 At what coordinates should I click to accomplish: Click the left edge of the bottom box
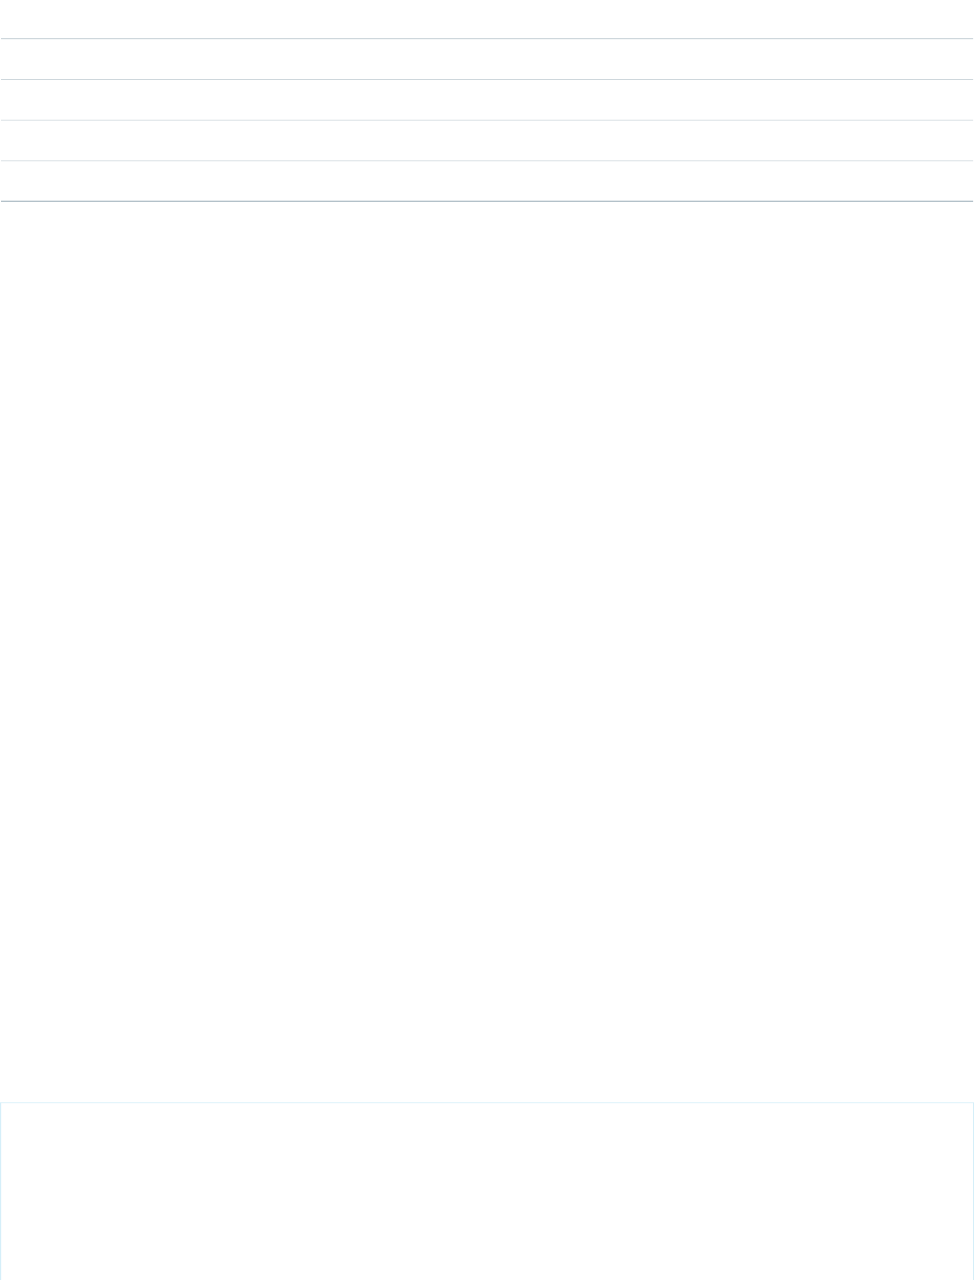(x=1, y=1190)
